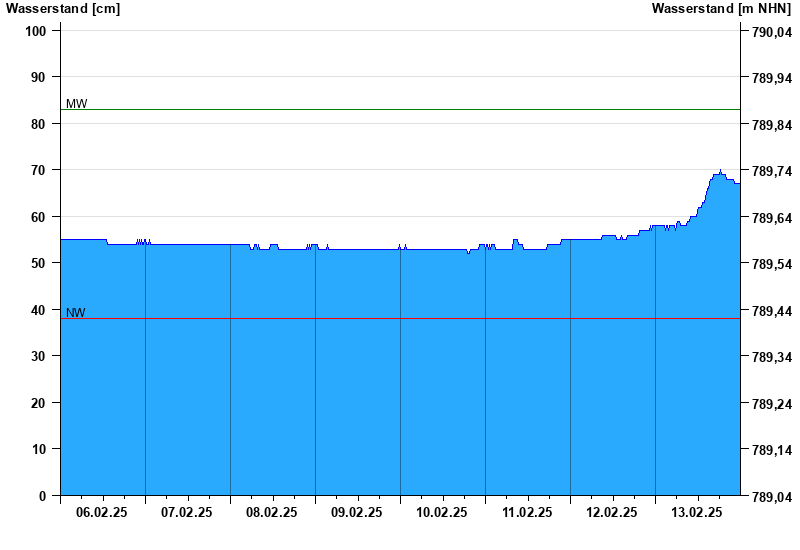The width and height of the screenshot is (800, 550).
Task: Click the 'Wasserstand [m NHN]' right axis title
Action: (720, 9)
